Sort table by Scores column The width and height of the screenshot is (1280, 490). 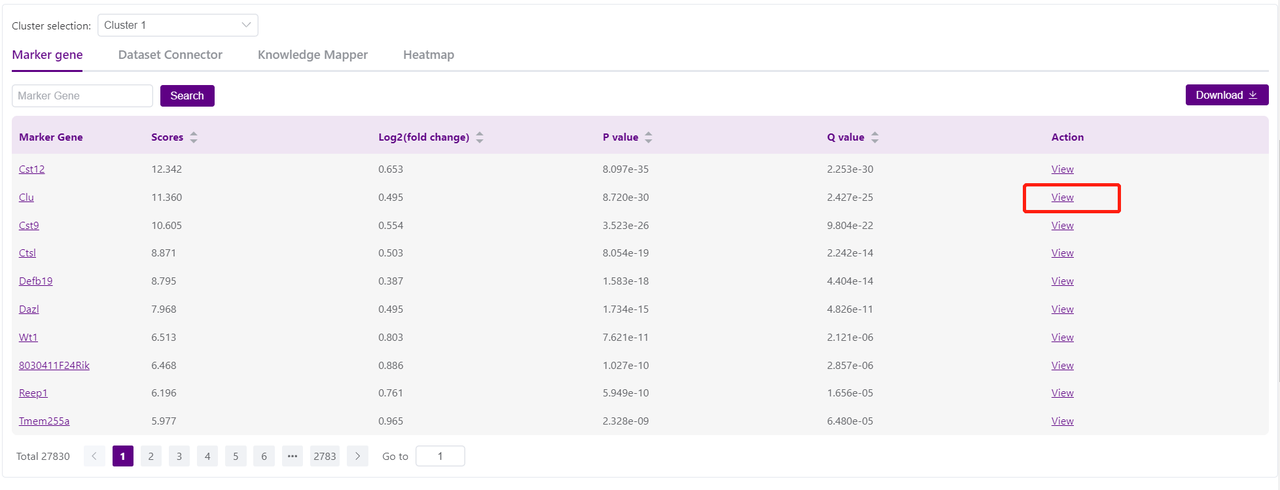pyautogui.click(x=193, y=138)
